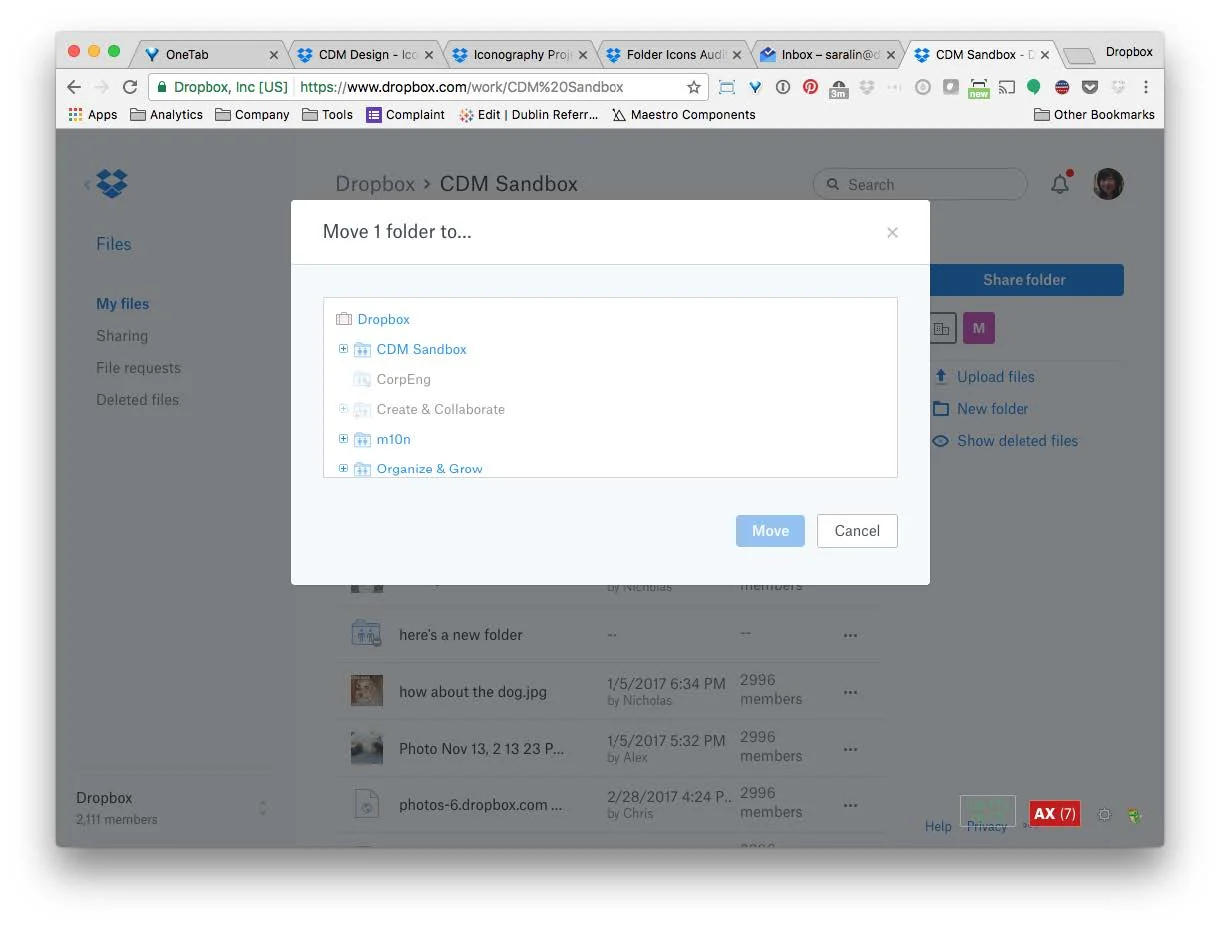Open File requests in sidebar
This screenshot has height=927, width=1220.
(138, 368)
